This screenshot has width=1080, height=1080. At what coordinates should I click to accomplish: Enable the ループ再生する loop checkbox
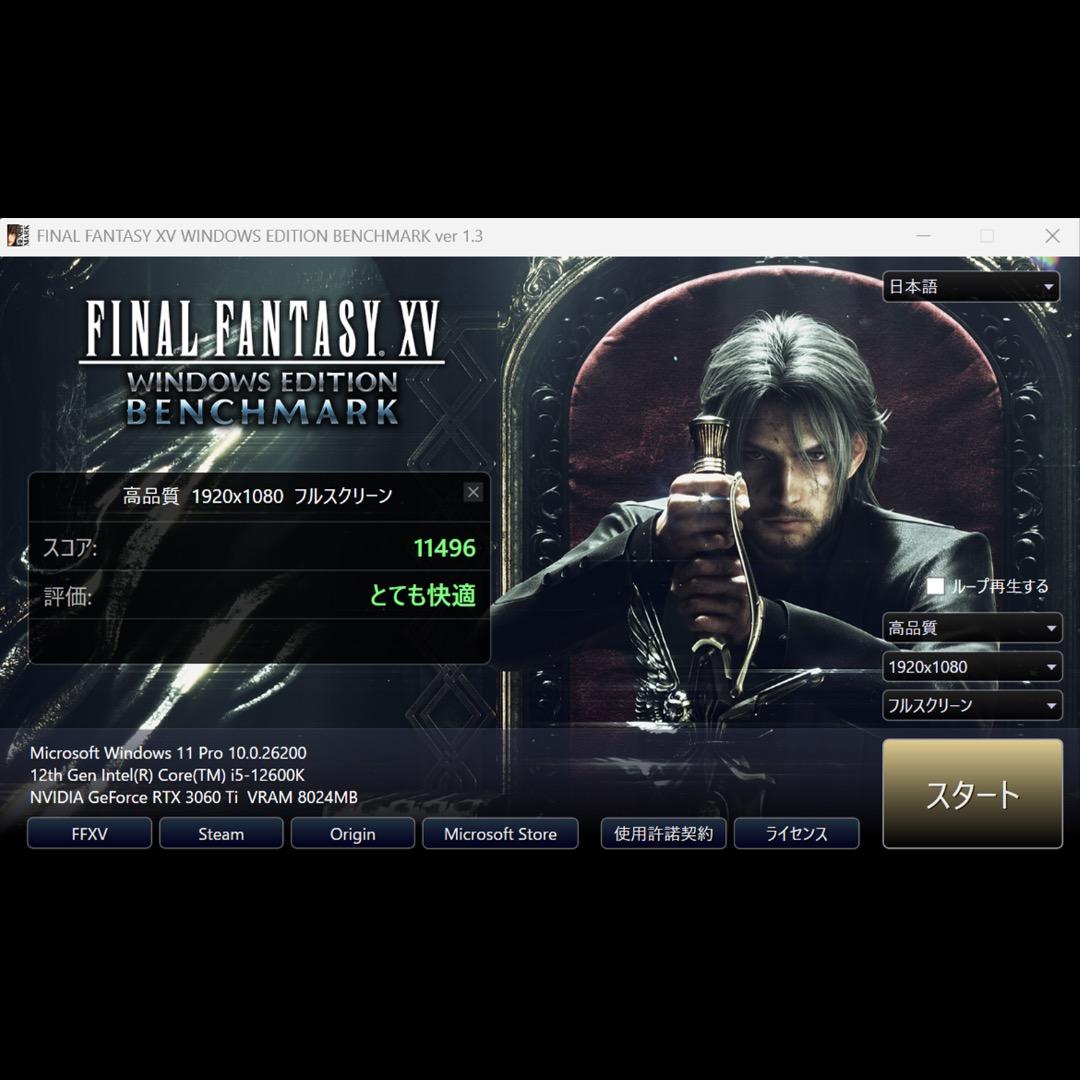click(935, 586)
